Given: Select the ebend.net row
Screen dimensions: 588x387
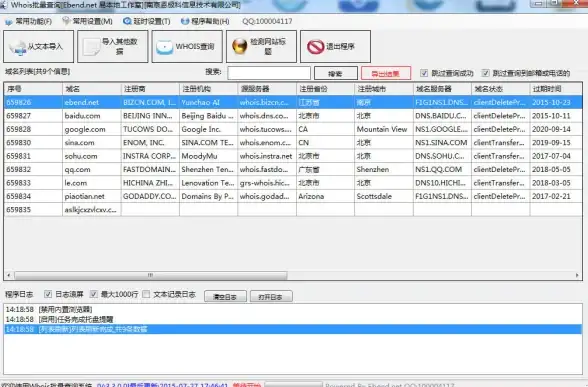Looking at the screenshot, I should [x=293, y=102].
